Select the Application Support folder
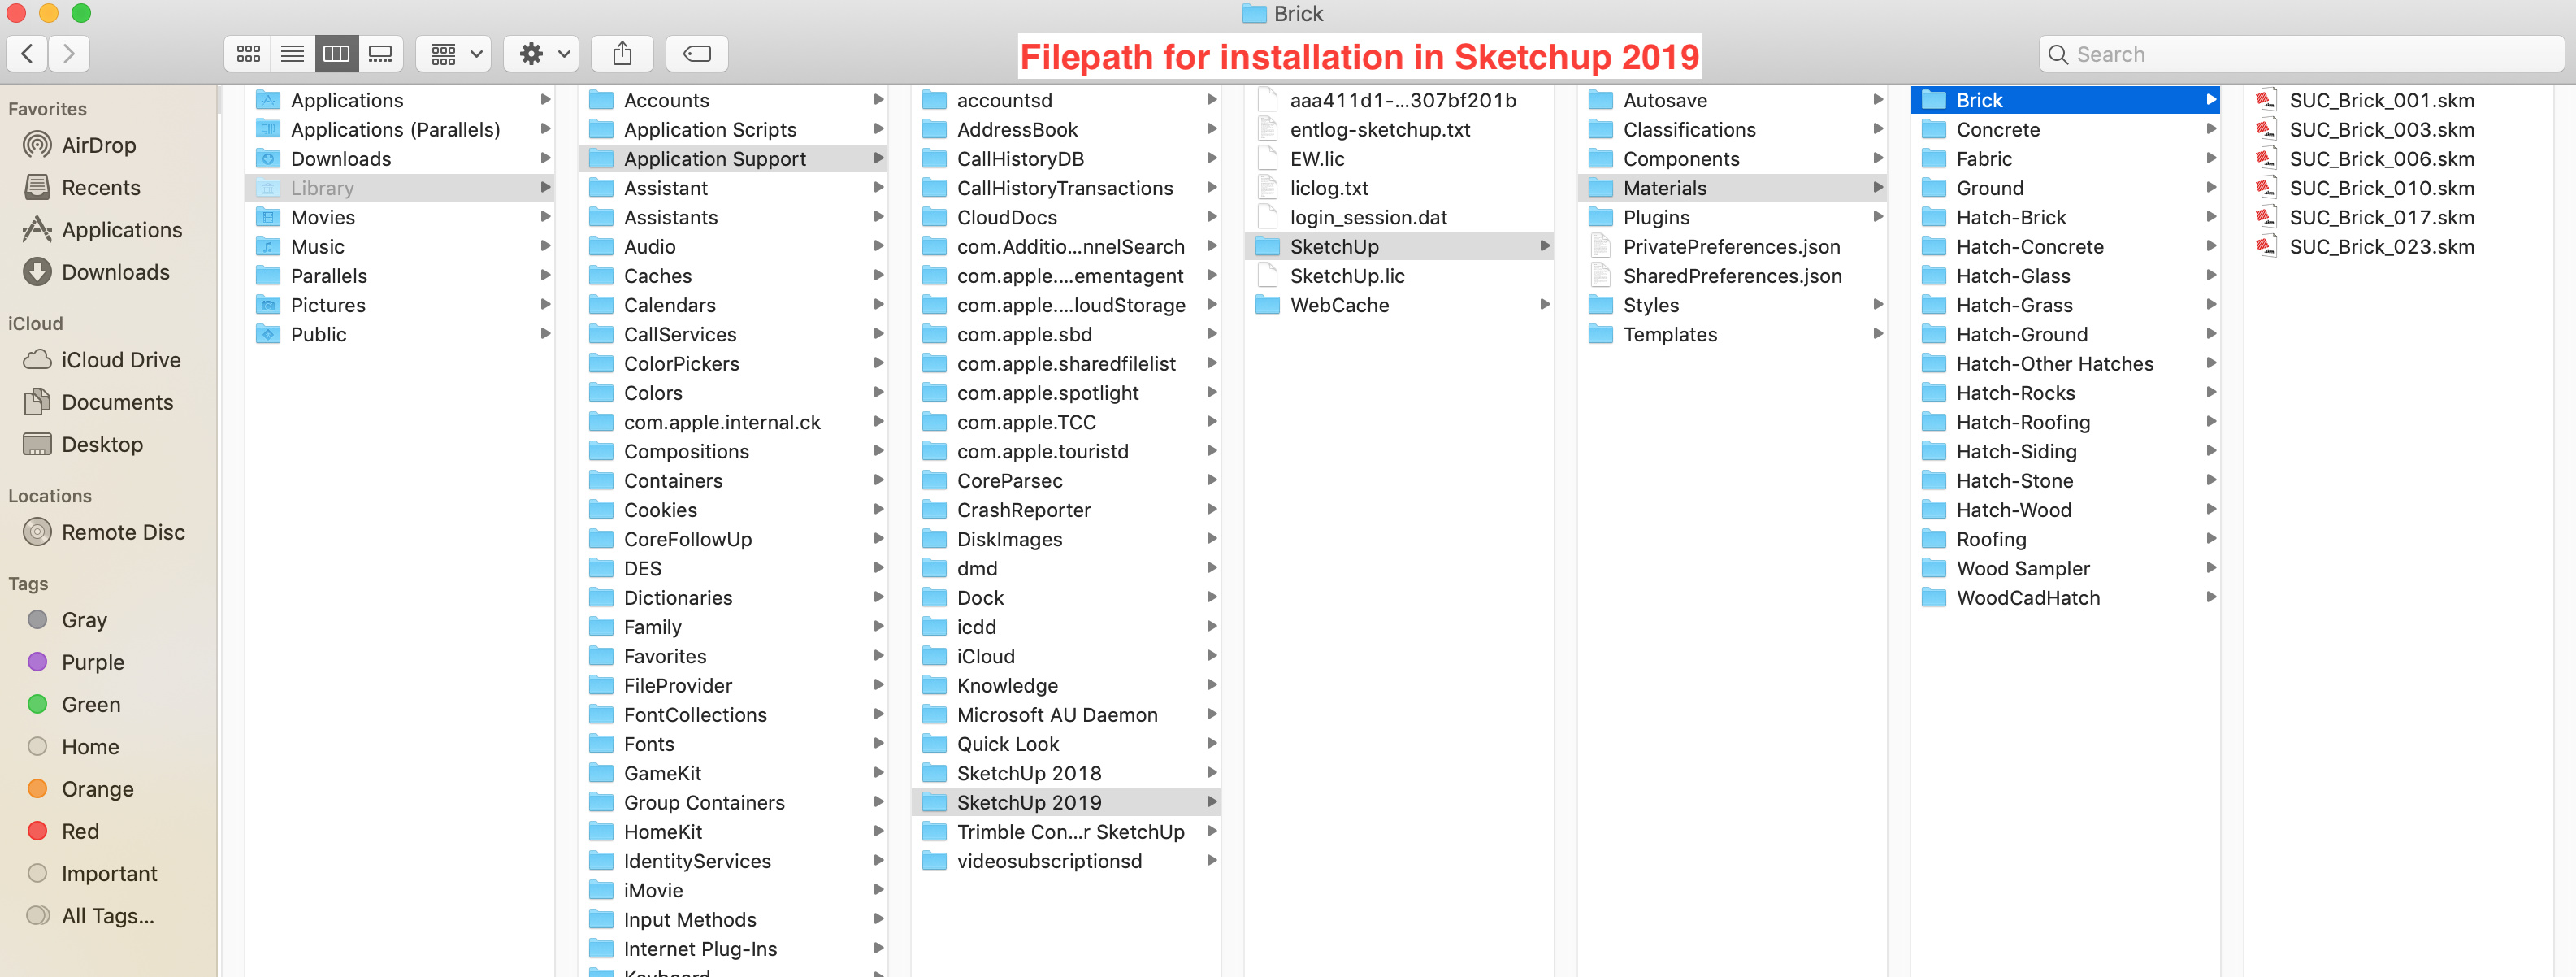This screenshot has height=977, width=2576. (x=733, y=159)
